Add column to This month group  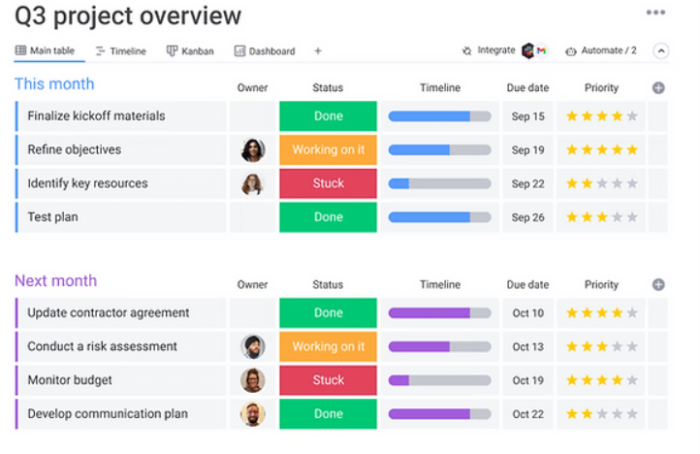coord(658,88)
